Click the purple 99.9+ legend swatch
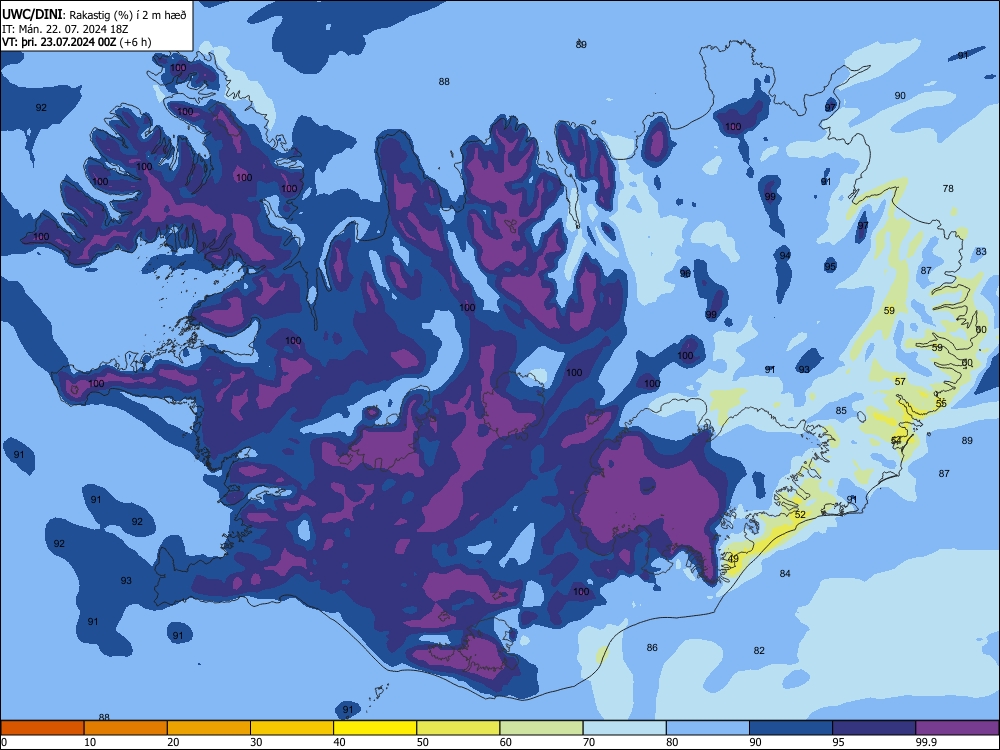Image resolution: width=1000 pixels, height=750 pixels. [x=957, y=728]
